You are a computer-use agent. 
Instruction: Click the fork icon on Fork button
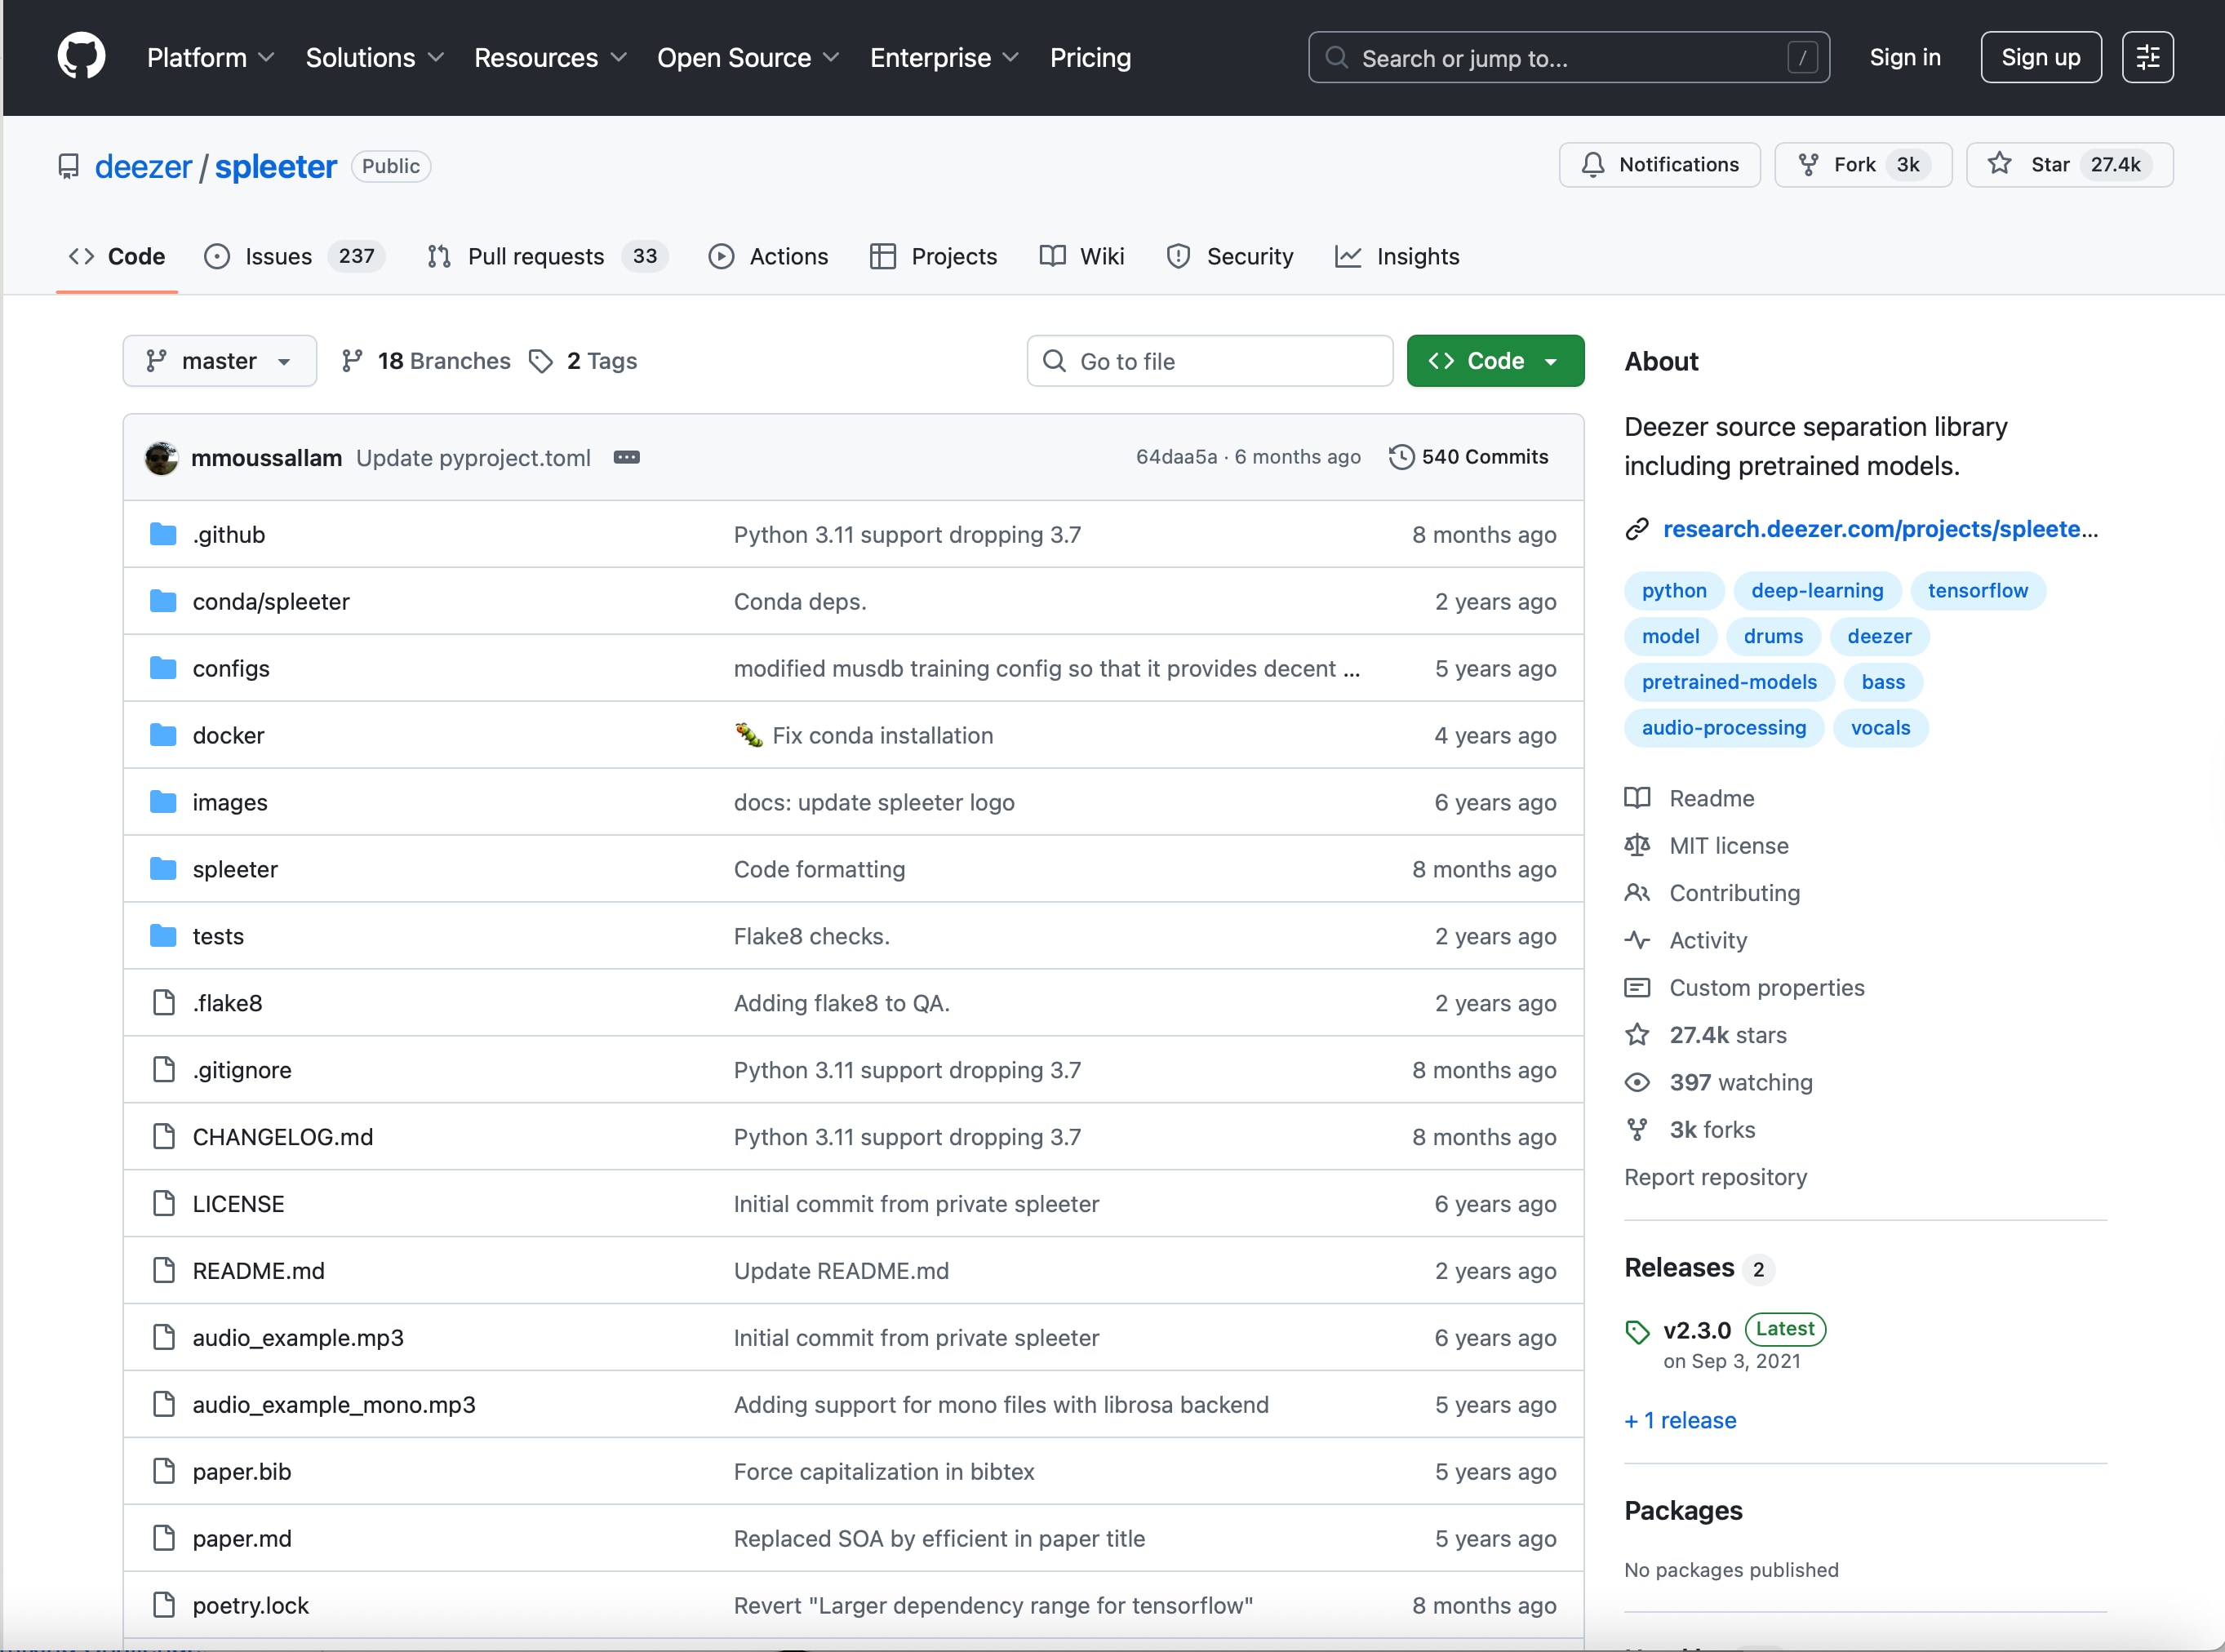1808,165
